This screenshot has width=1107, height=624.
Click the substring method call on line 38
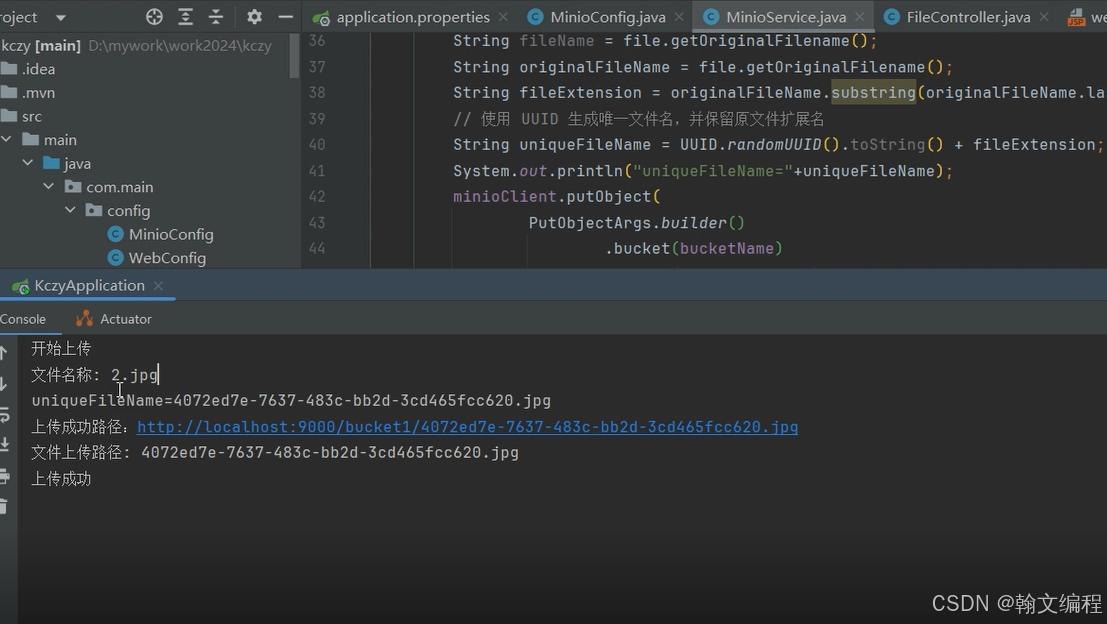873,92
